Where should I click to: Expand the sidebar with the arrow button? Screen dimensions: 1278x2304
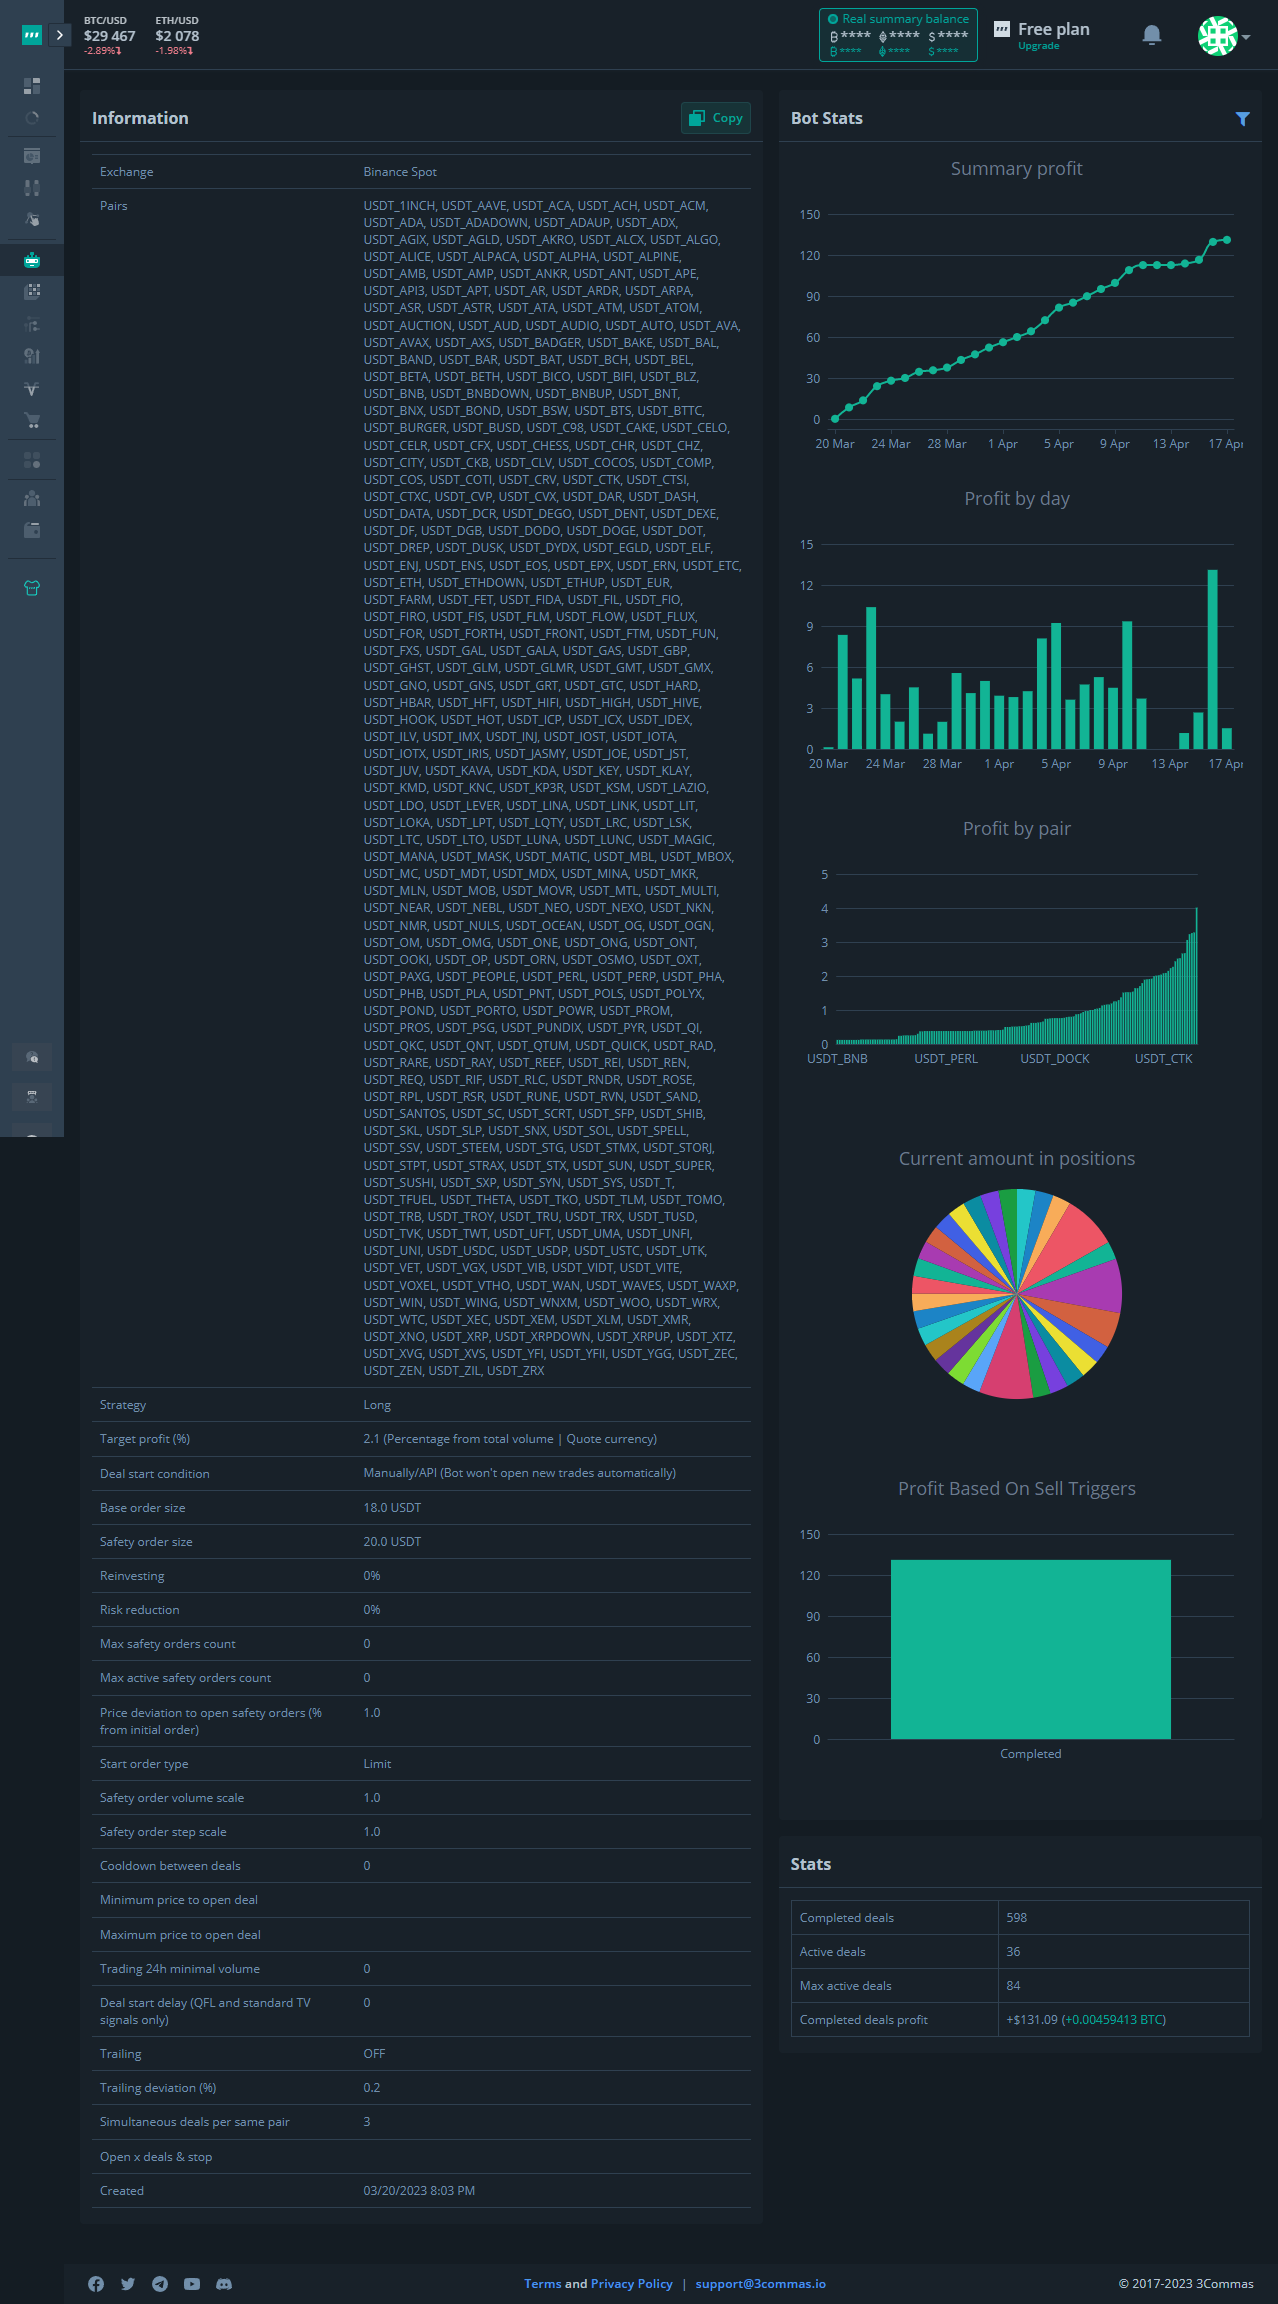pos(60,35)
